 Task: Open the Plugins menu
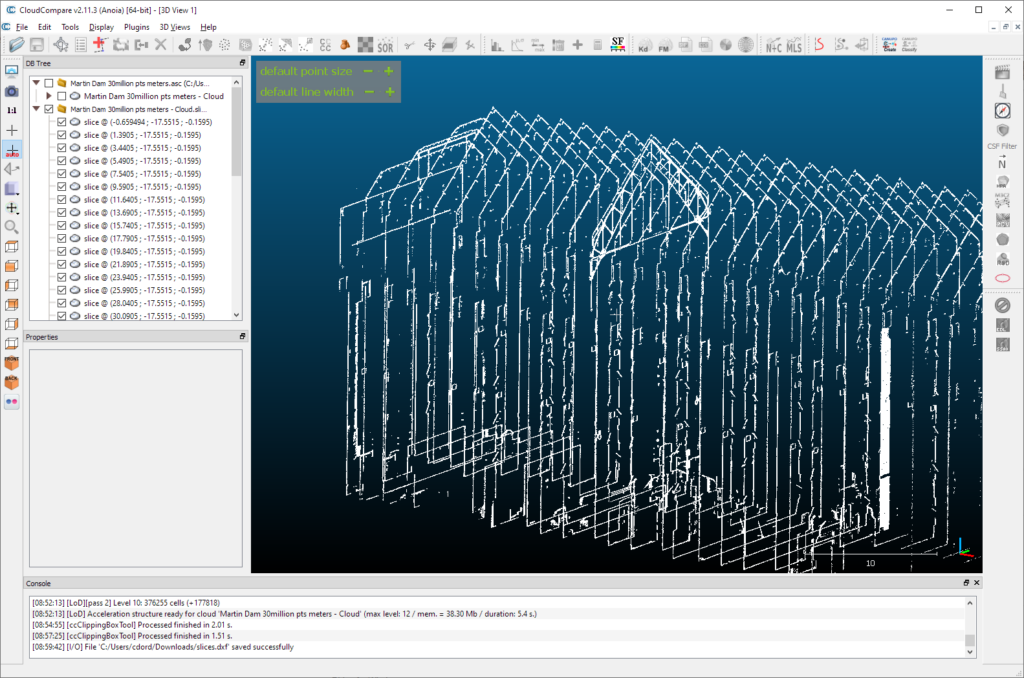[x=137, y=27]
